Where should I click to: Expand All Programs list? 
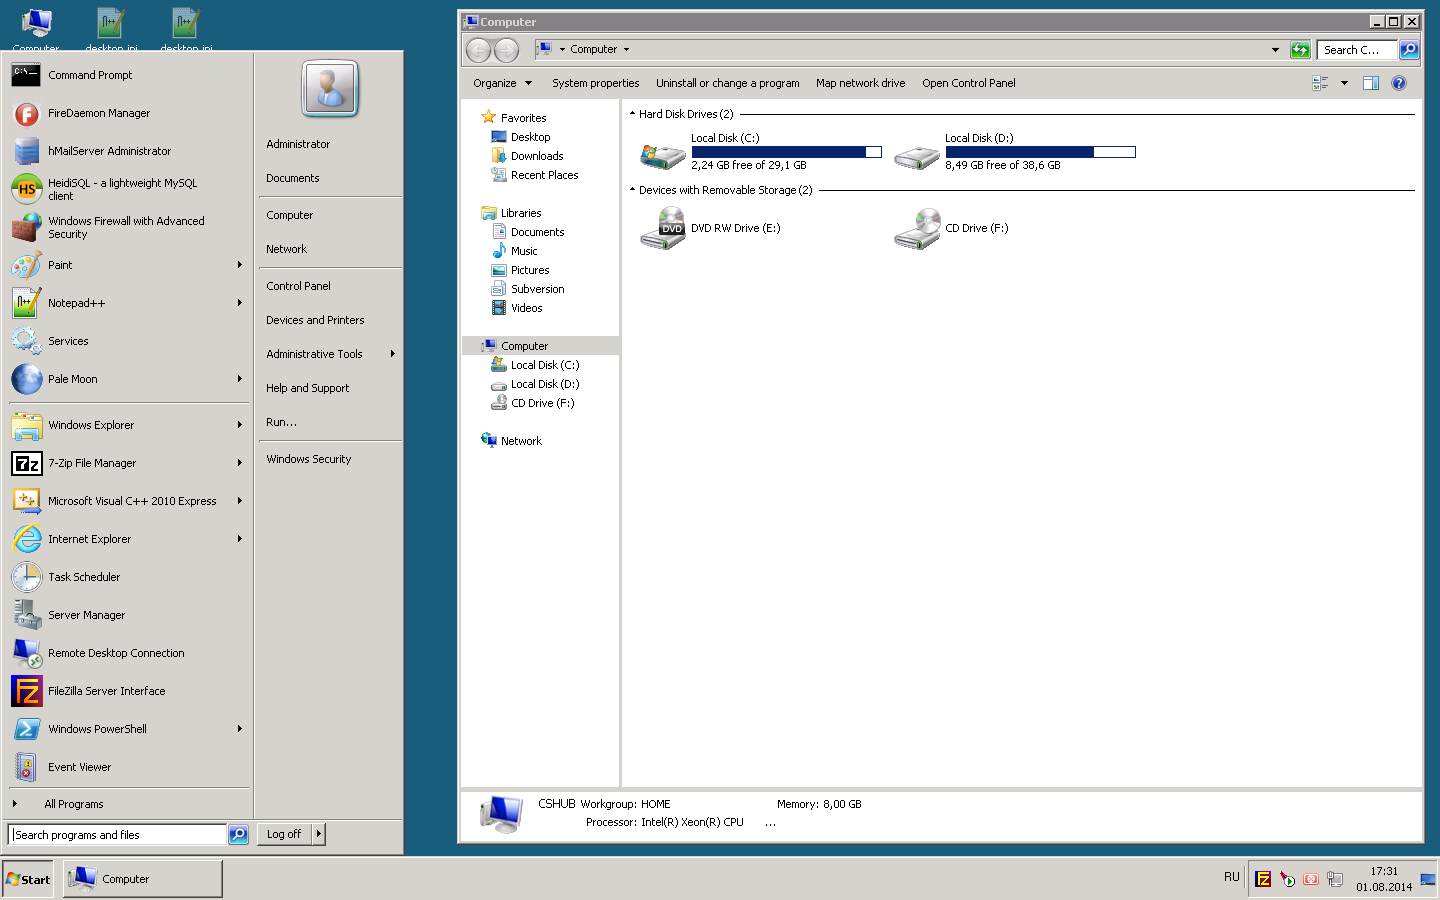tap(73, 804)
